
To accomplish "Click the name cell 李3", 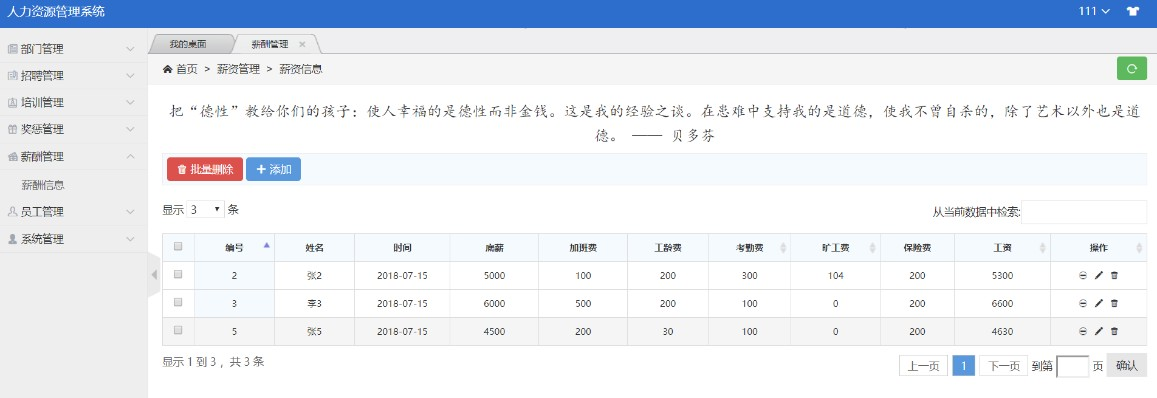I will click(x=314, y=303).
